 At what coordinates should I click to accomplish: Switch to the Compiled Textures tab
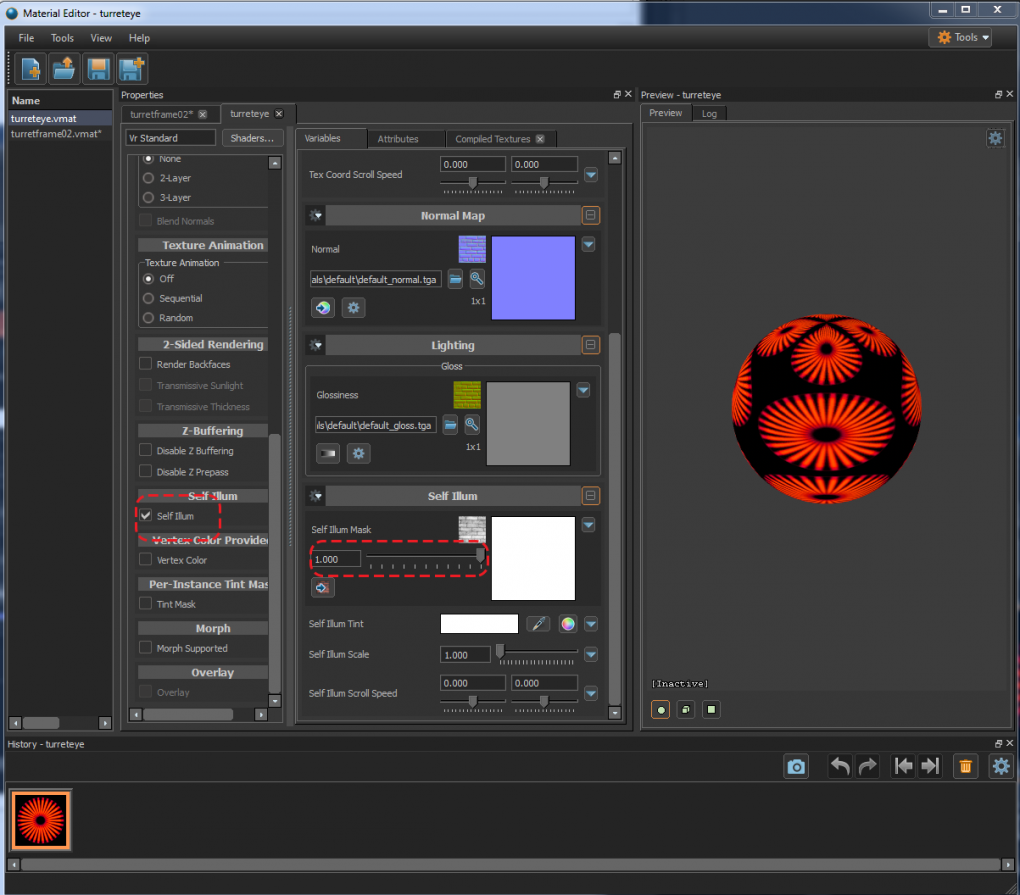pyautogui.click(x=493, y=138)
